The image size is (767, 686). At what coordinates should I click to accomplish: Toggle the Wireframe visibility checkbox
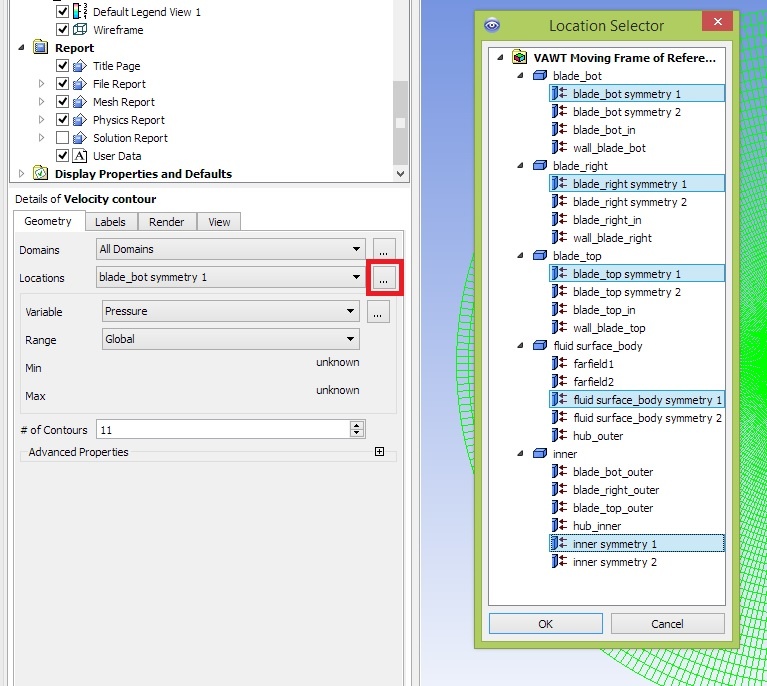(x=62, y=29)
